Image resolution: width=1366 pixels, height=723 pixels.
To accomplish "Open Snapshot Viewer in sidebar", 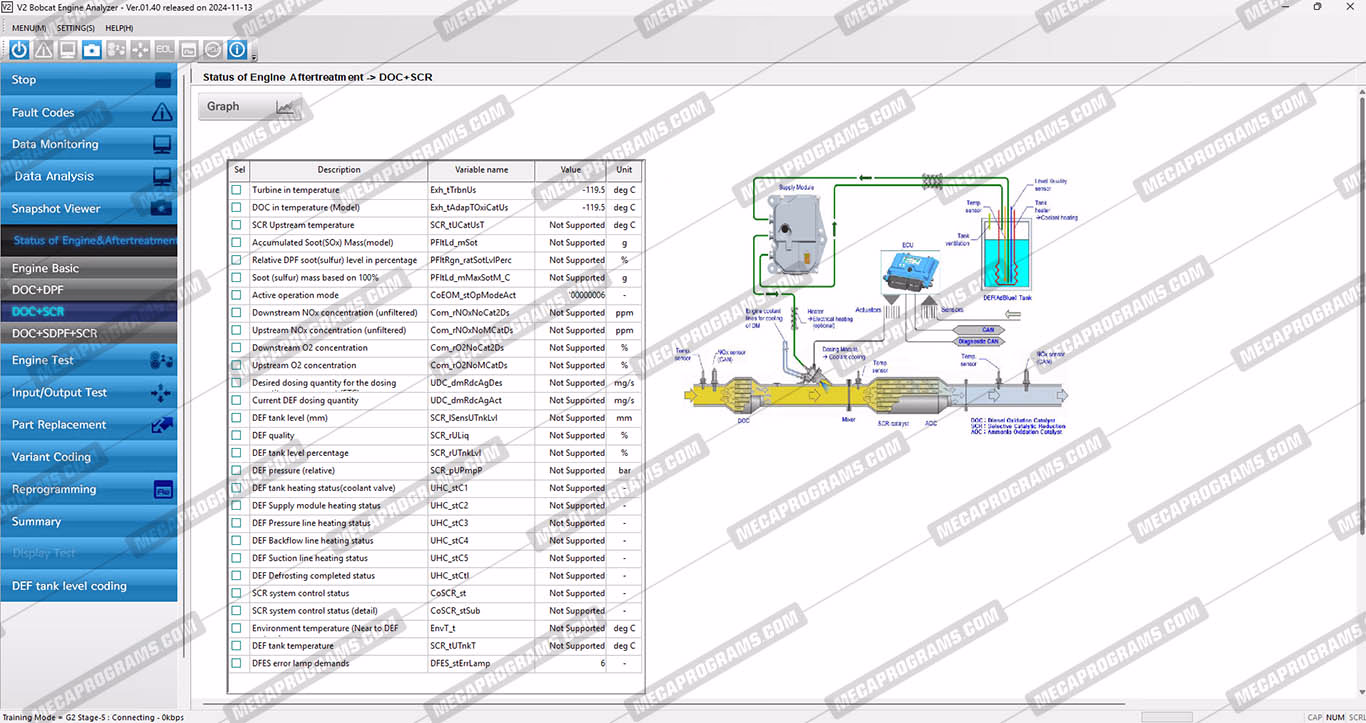I will [88, 208].
